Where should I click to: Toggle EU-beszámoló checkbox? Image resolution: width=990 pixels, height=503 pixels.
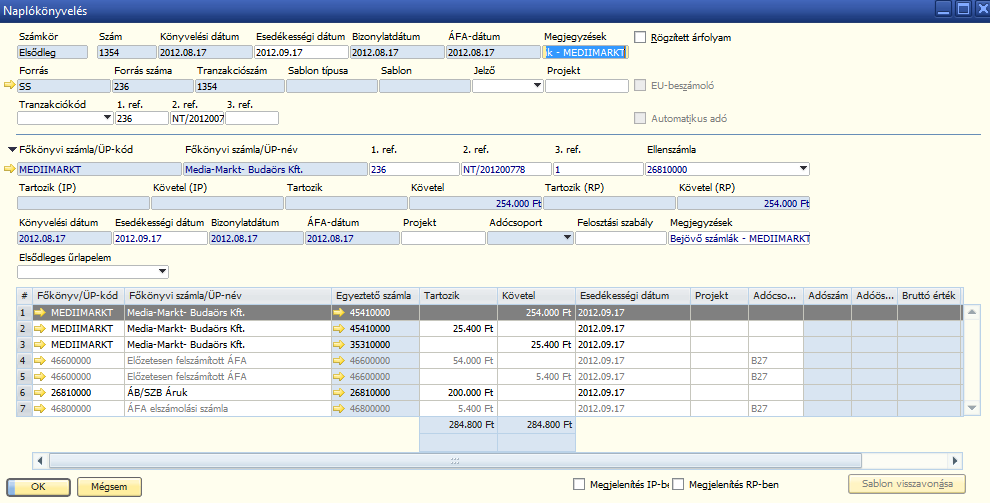pyautogui.click(x=640, y=85)
